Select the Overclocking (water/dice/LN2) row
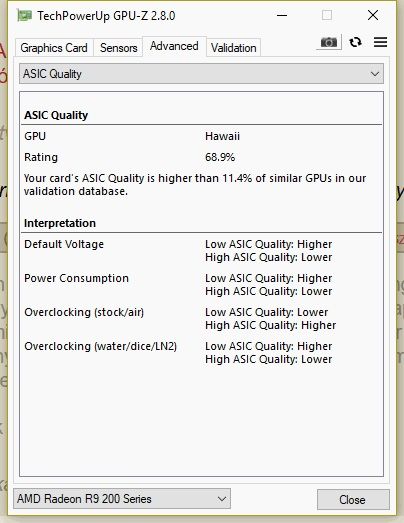 [x=203, y=353]
